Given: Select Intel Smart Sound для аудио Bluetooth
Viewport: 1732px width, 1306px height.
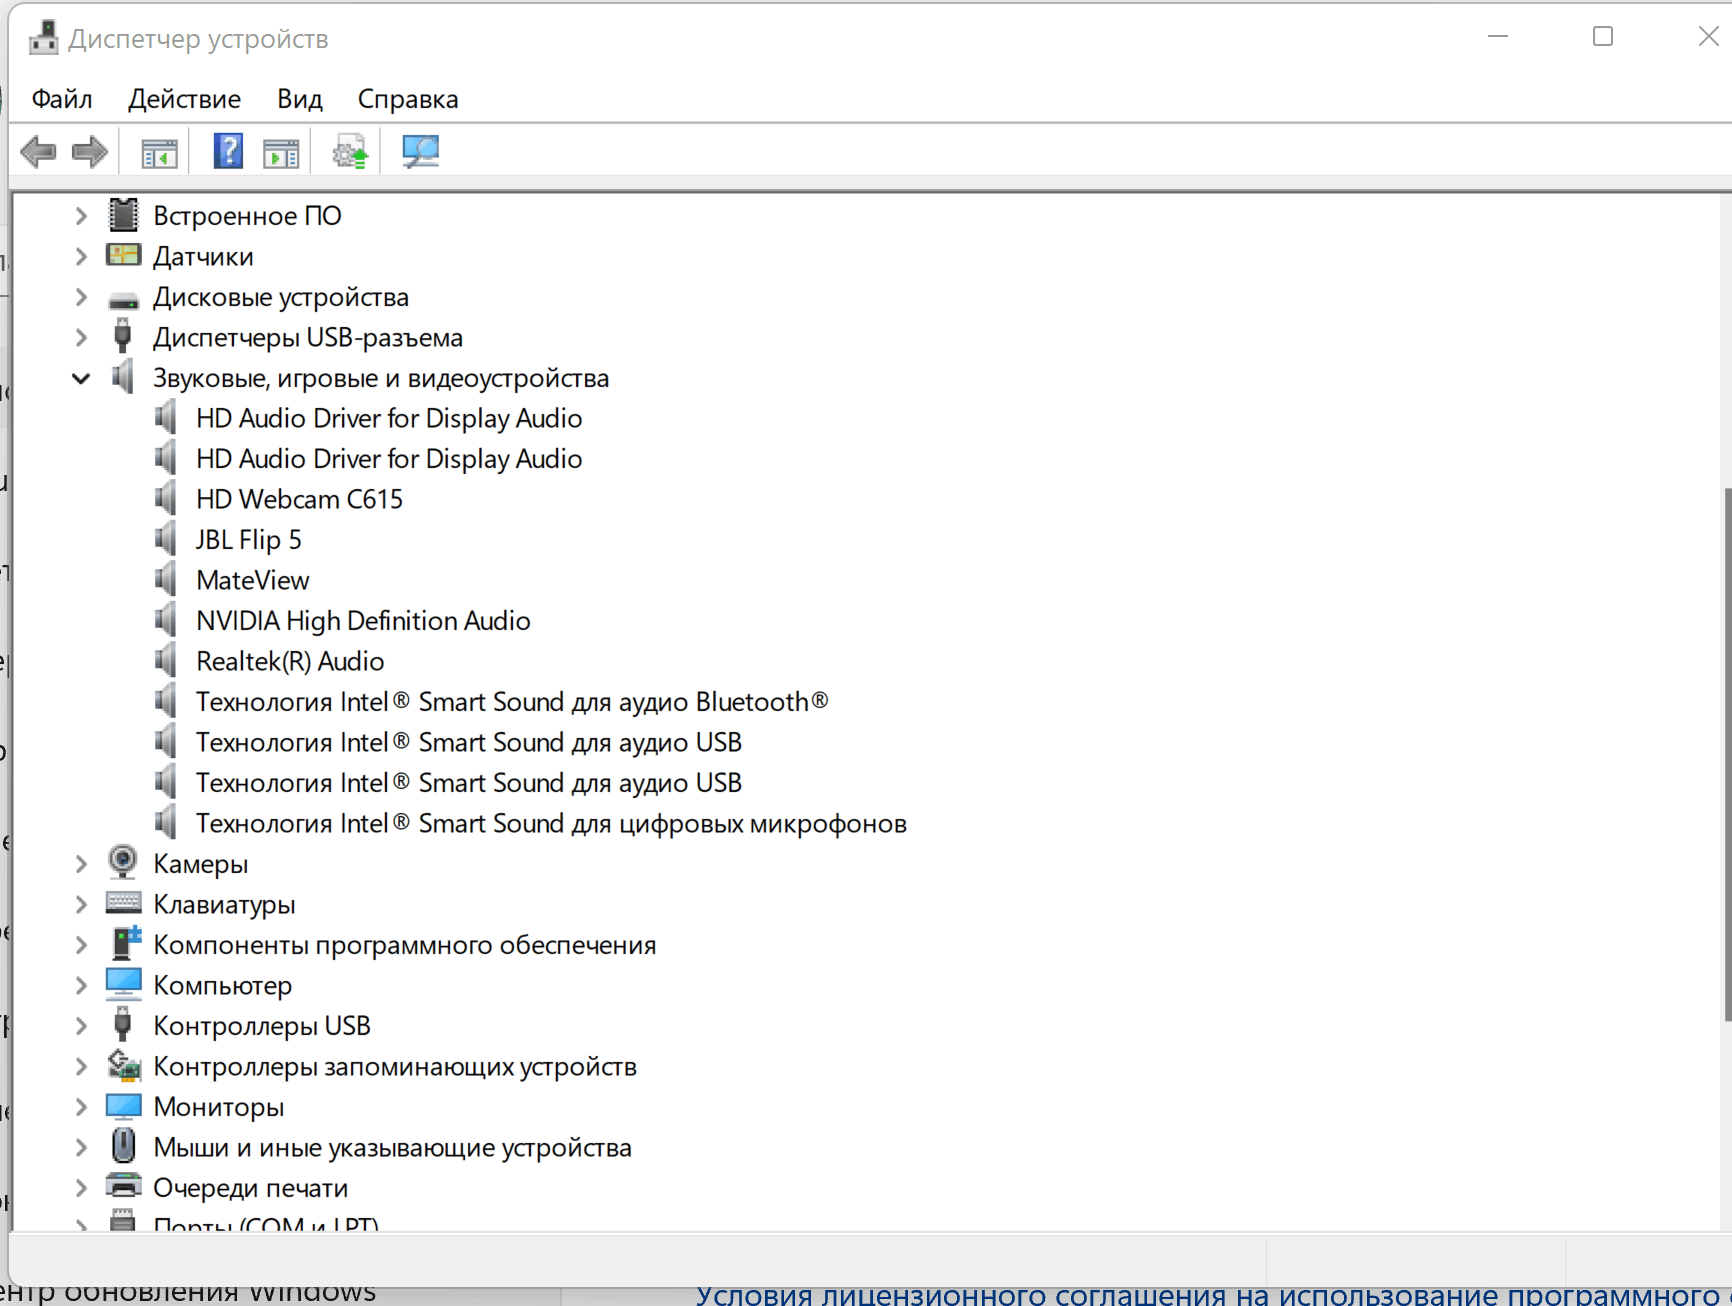Looking at the screenshot, I should [x=512, y=701].
